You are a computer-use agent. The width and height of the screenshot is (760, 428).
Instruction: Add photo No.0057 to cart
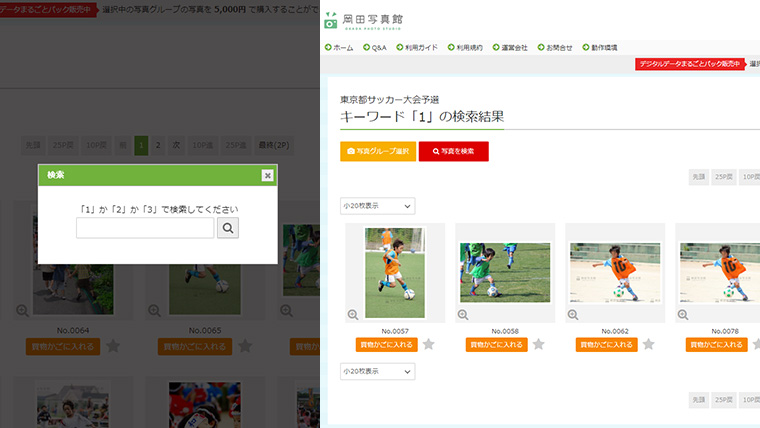coord(386,345)
